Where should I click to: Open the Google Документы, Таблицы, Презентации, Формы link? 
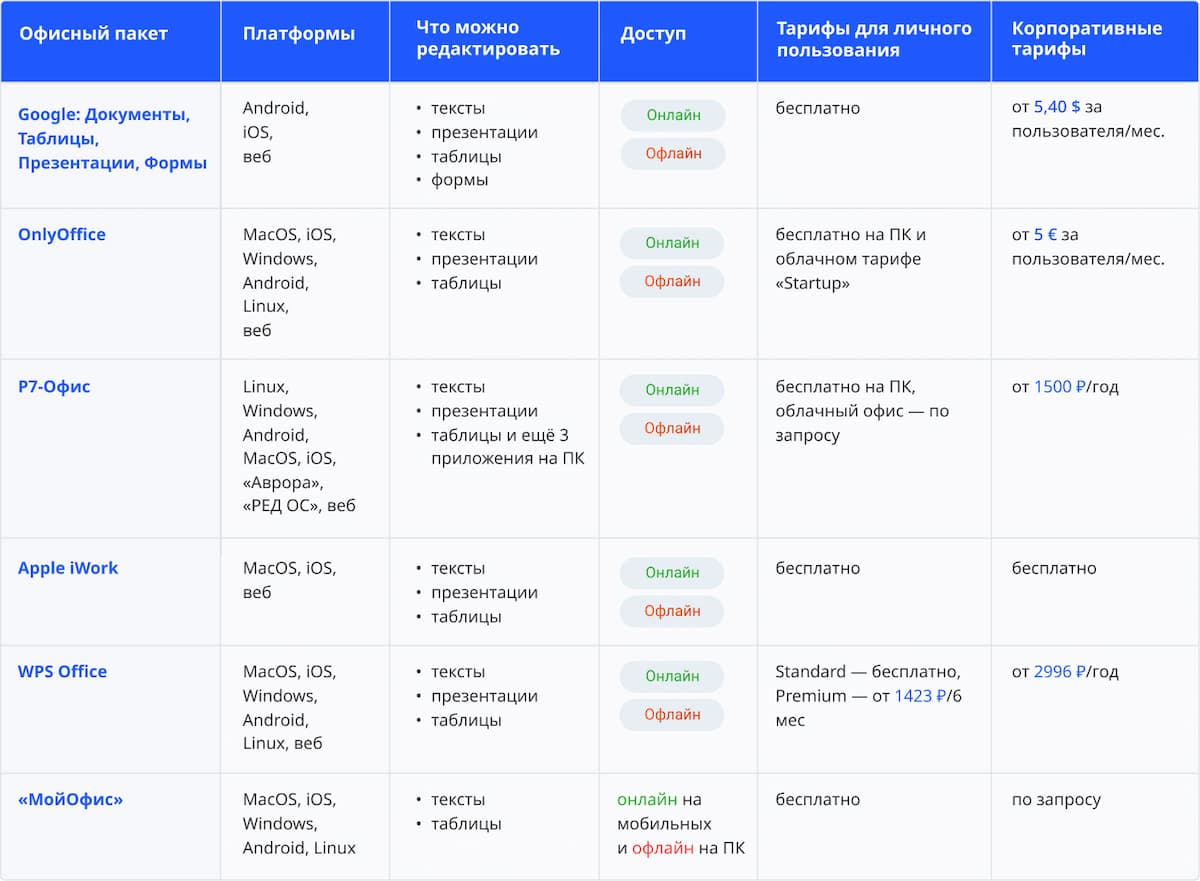pyautogui.click(x=112, y=138)
